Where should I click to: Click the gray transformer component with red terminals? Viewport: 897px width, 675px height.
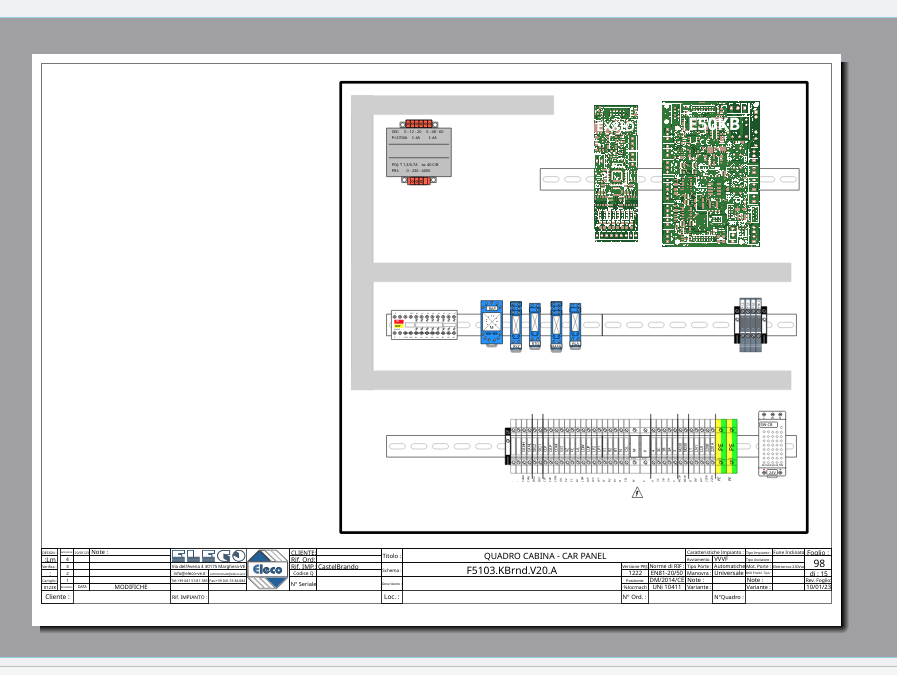pos(418,157)
